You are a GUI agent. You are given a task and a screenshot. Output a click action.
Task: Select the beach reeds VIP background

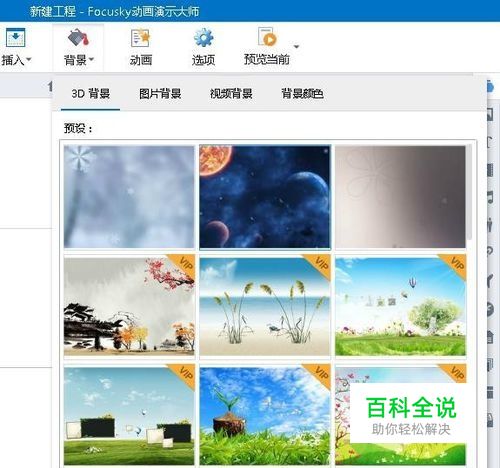point(265,306)
